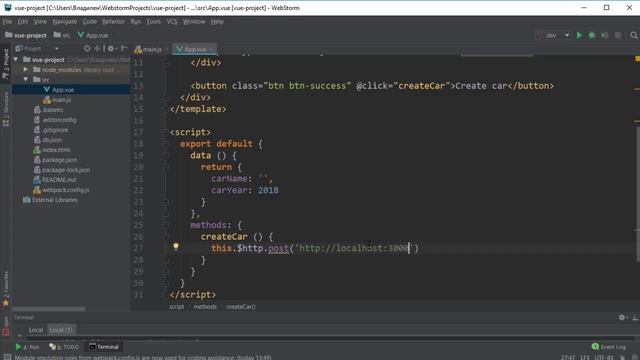Open the Run tool window button
Viewport: 640px width, 360px height.
[x=27, y=347]
